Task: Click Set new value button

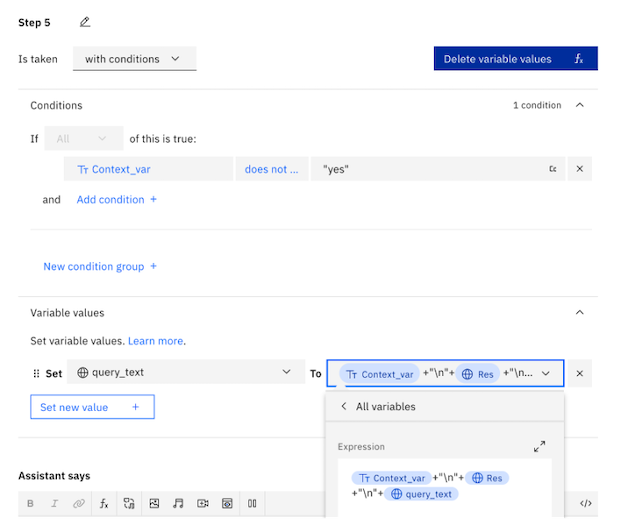Action: click(x=92, y=407)
